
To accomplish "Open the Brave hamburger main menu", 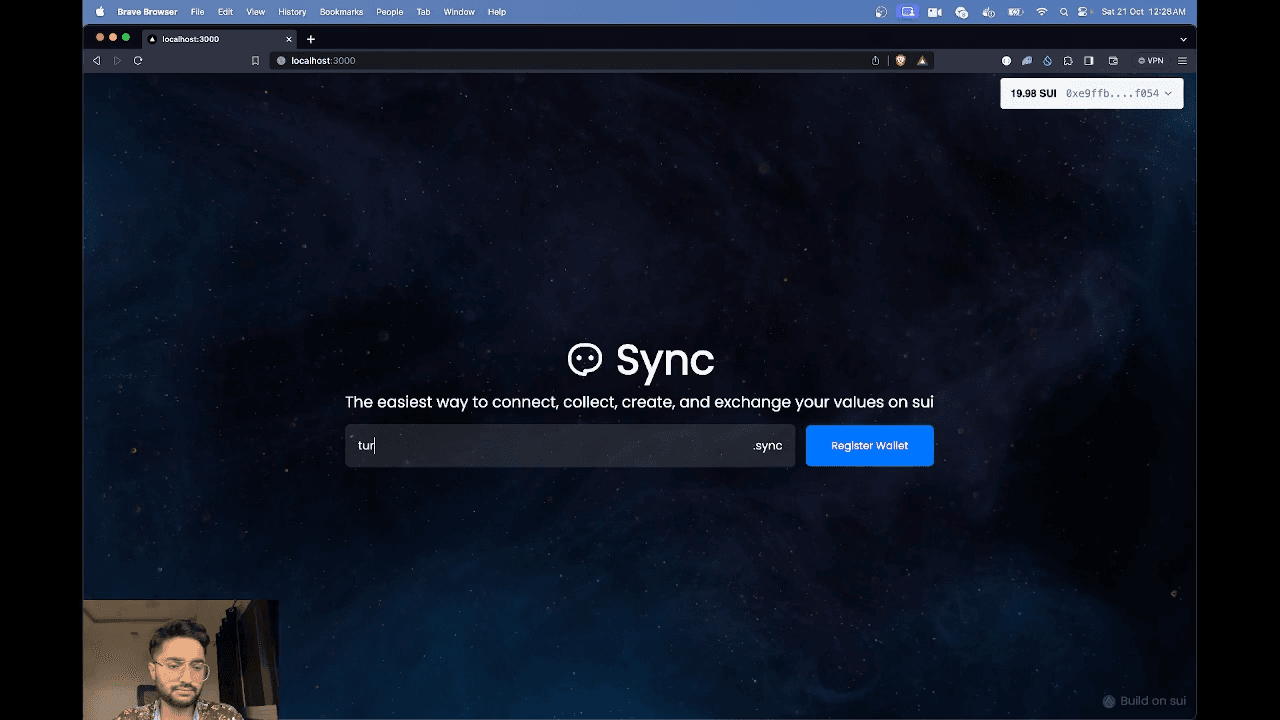I will pos(1182,61).
